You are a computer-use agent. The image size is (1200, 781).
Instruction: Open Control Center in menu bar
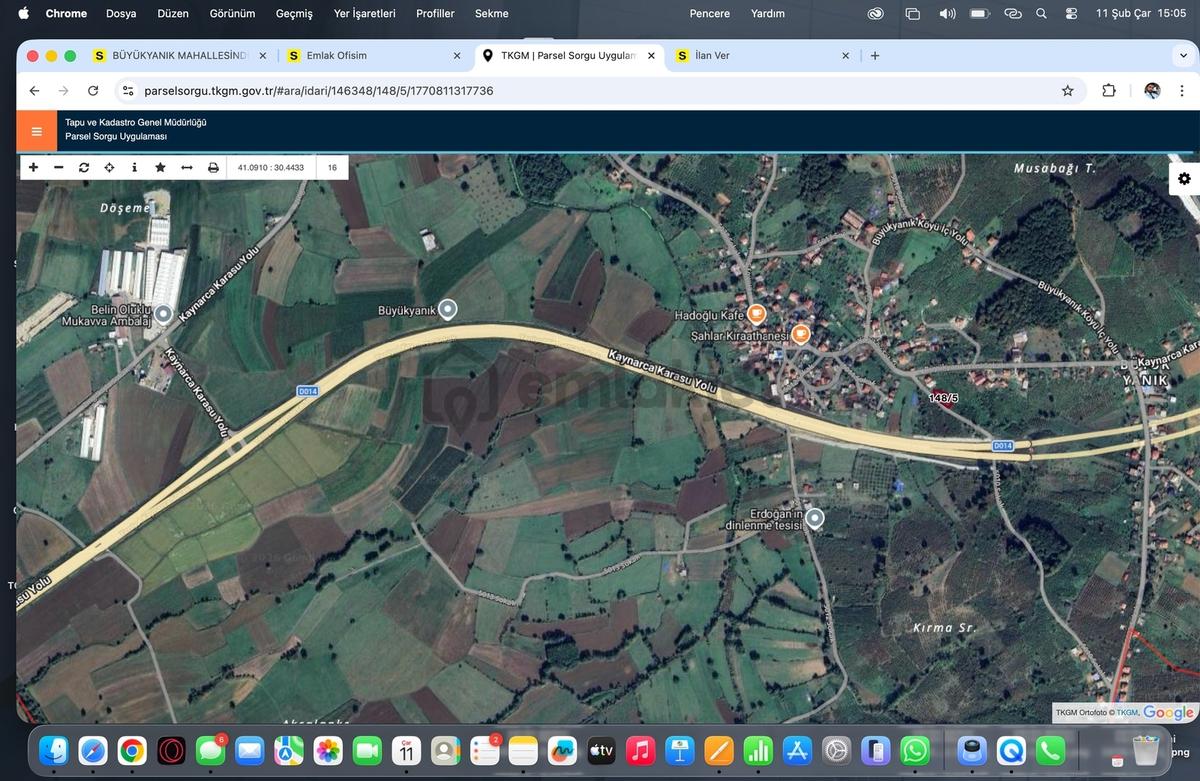1071,14
